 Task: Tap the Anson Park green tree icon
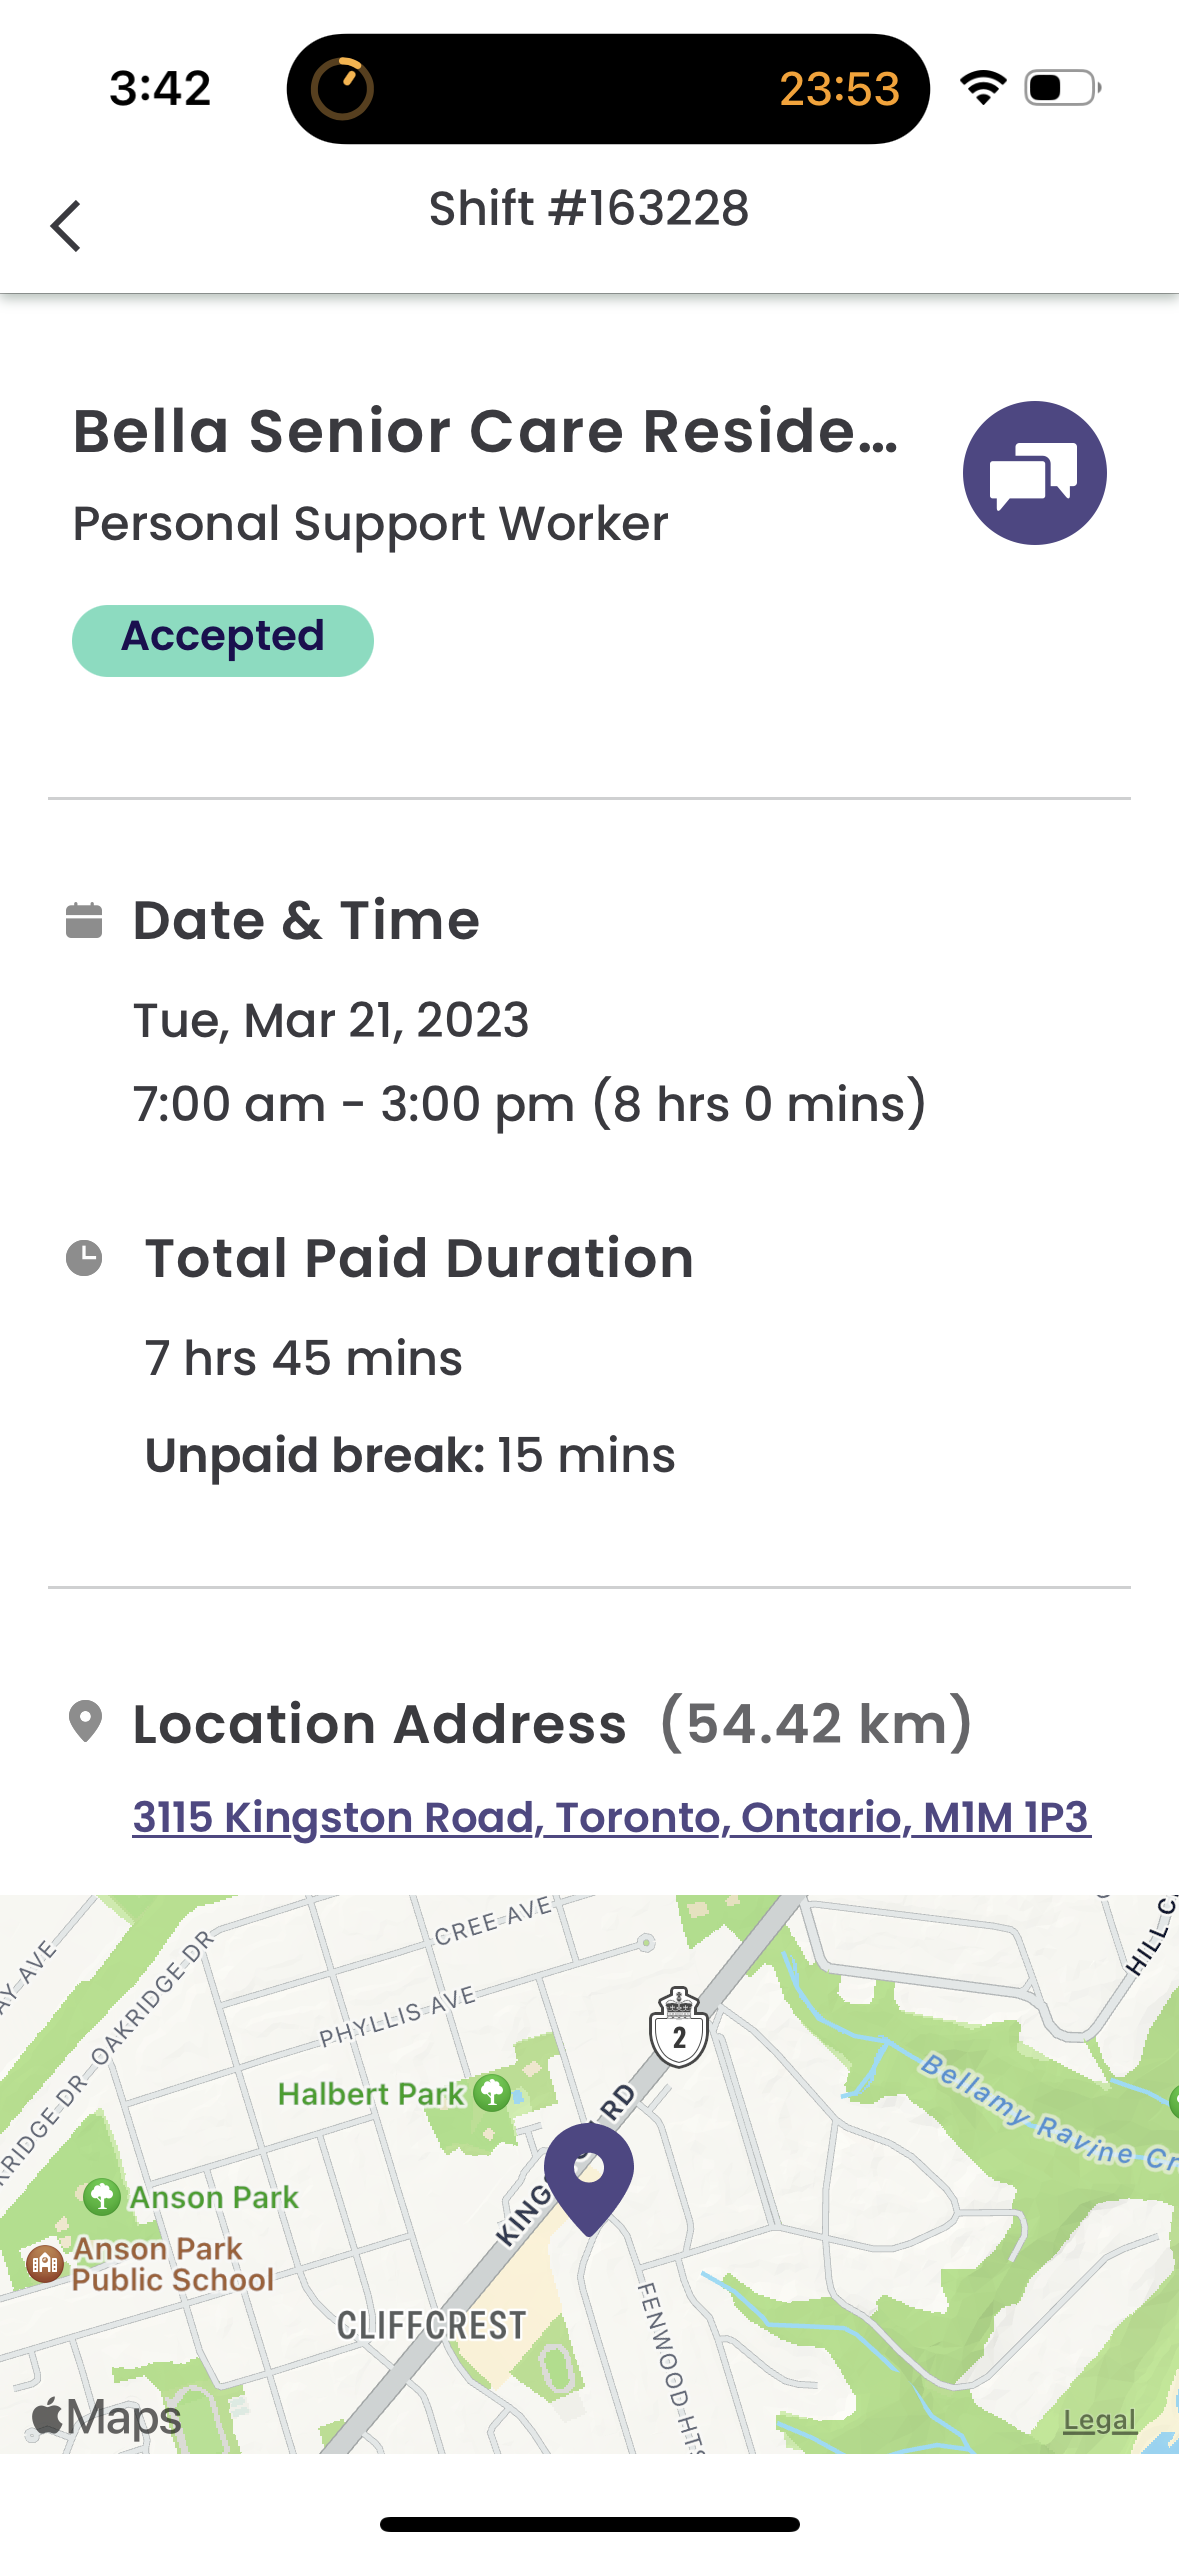pos(102,2197)
